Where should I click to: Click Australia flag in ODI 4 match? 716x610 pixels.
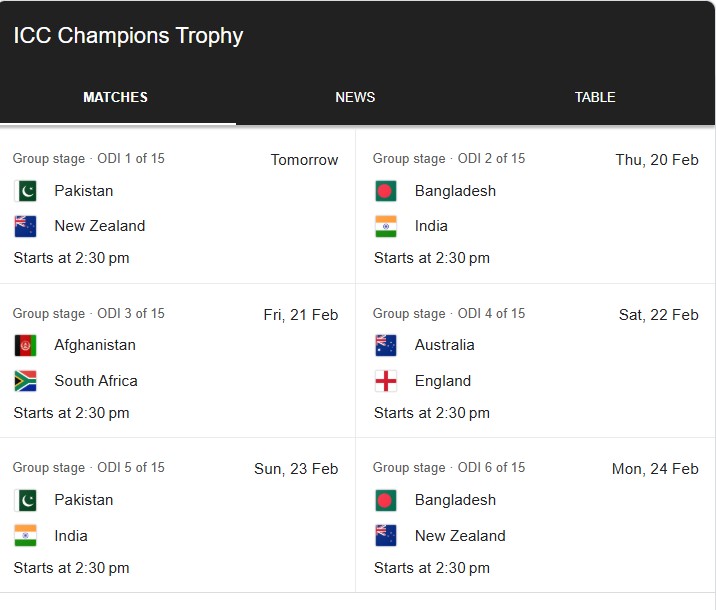pyautogui.click(x=386, y=345)
